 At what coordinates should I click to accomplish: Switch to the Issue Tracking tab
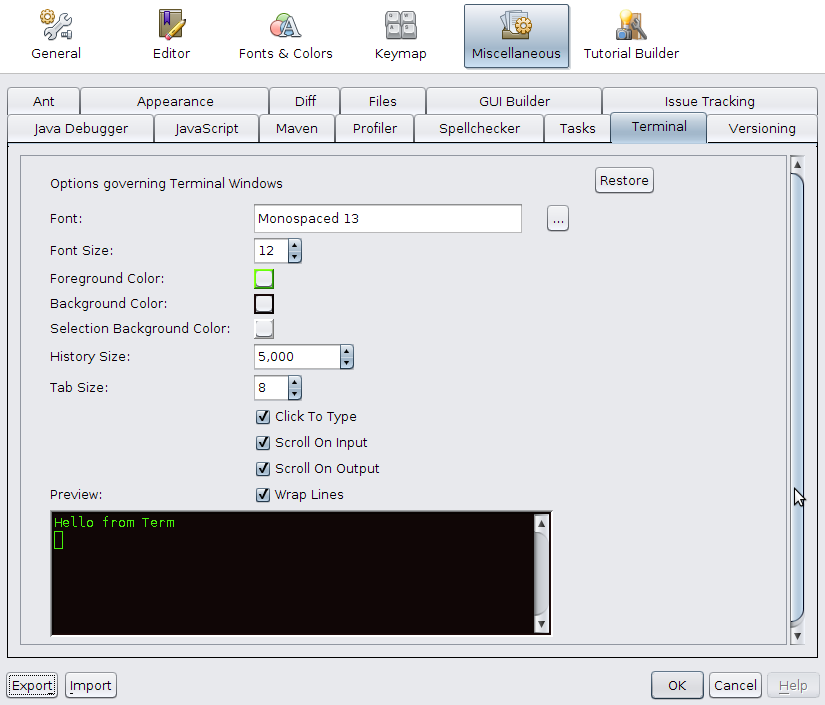pos(709,101)
